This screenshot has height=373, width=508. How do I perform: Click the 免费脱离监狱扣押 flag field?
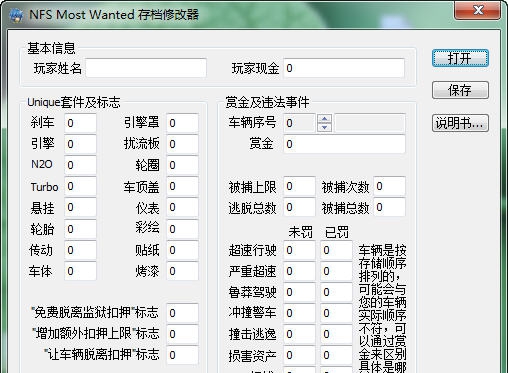tap(182, 313)
